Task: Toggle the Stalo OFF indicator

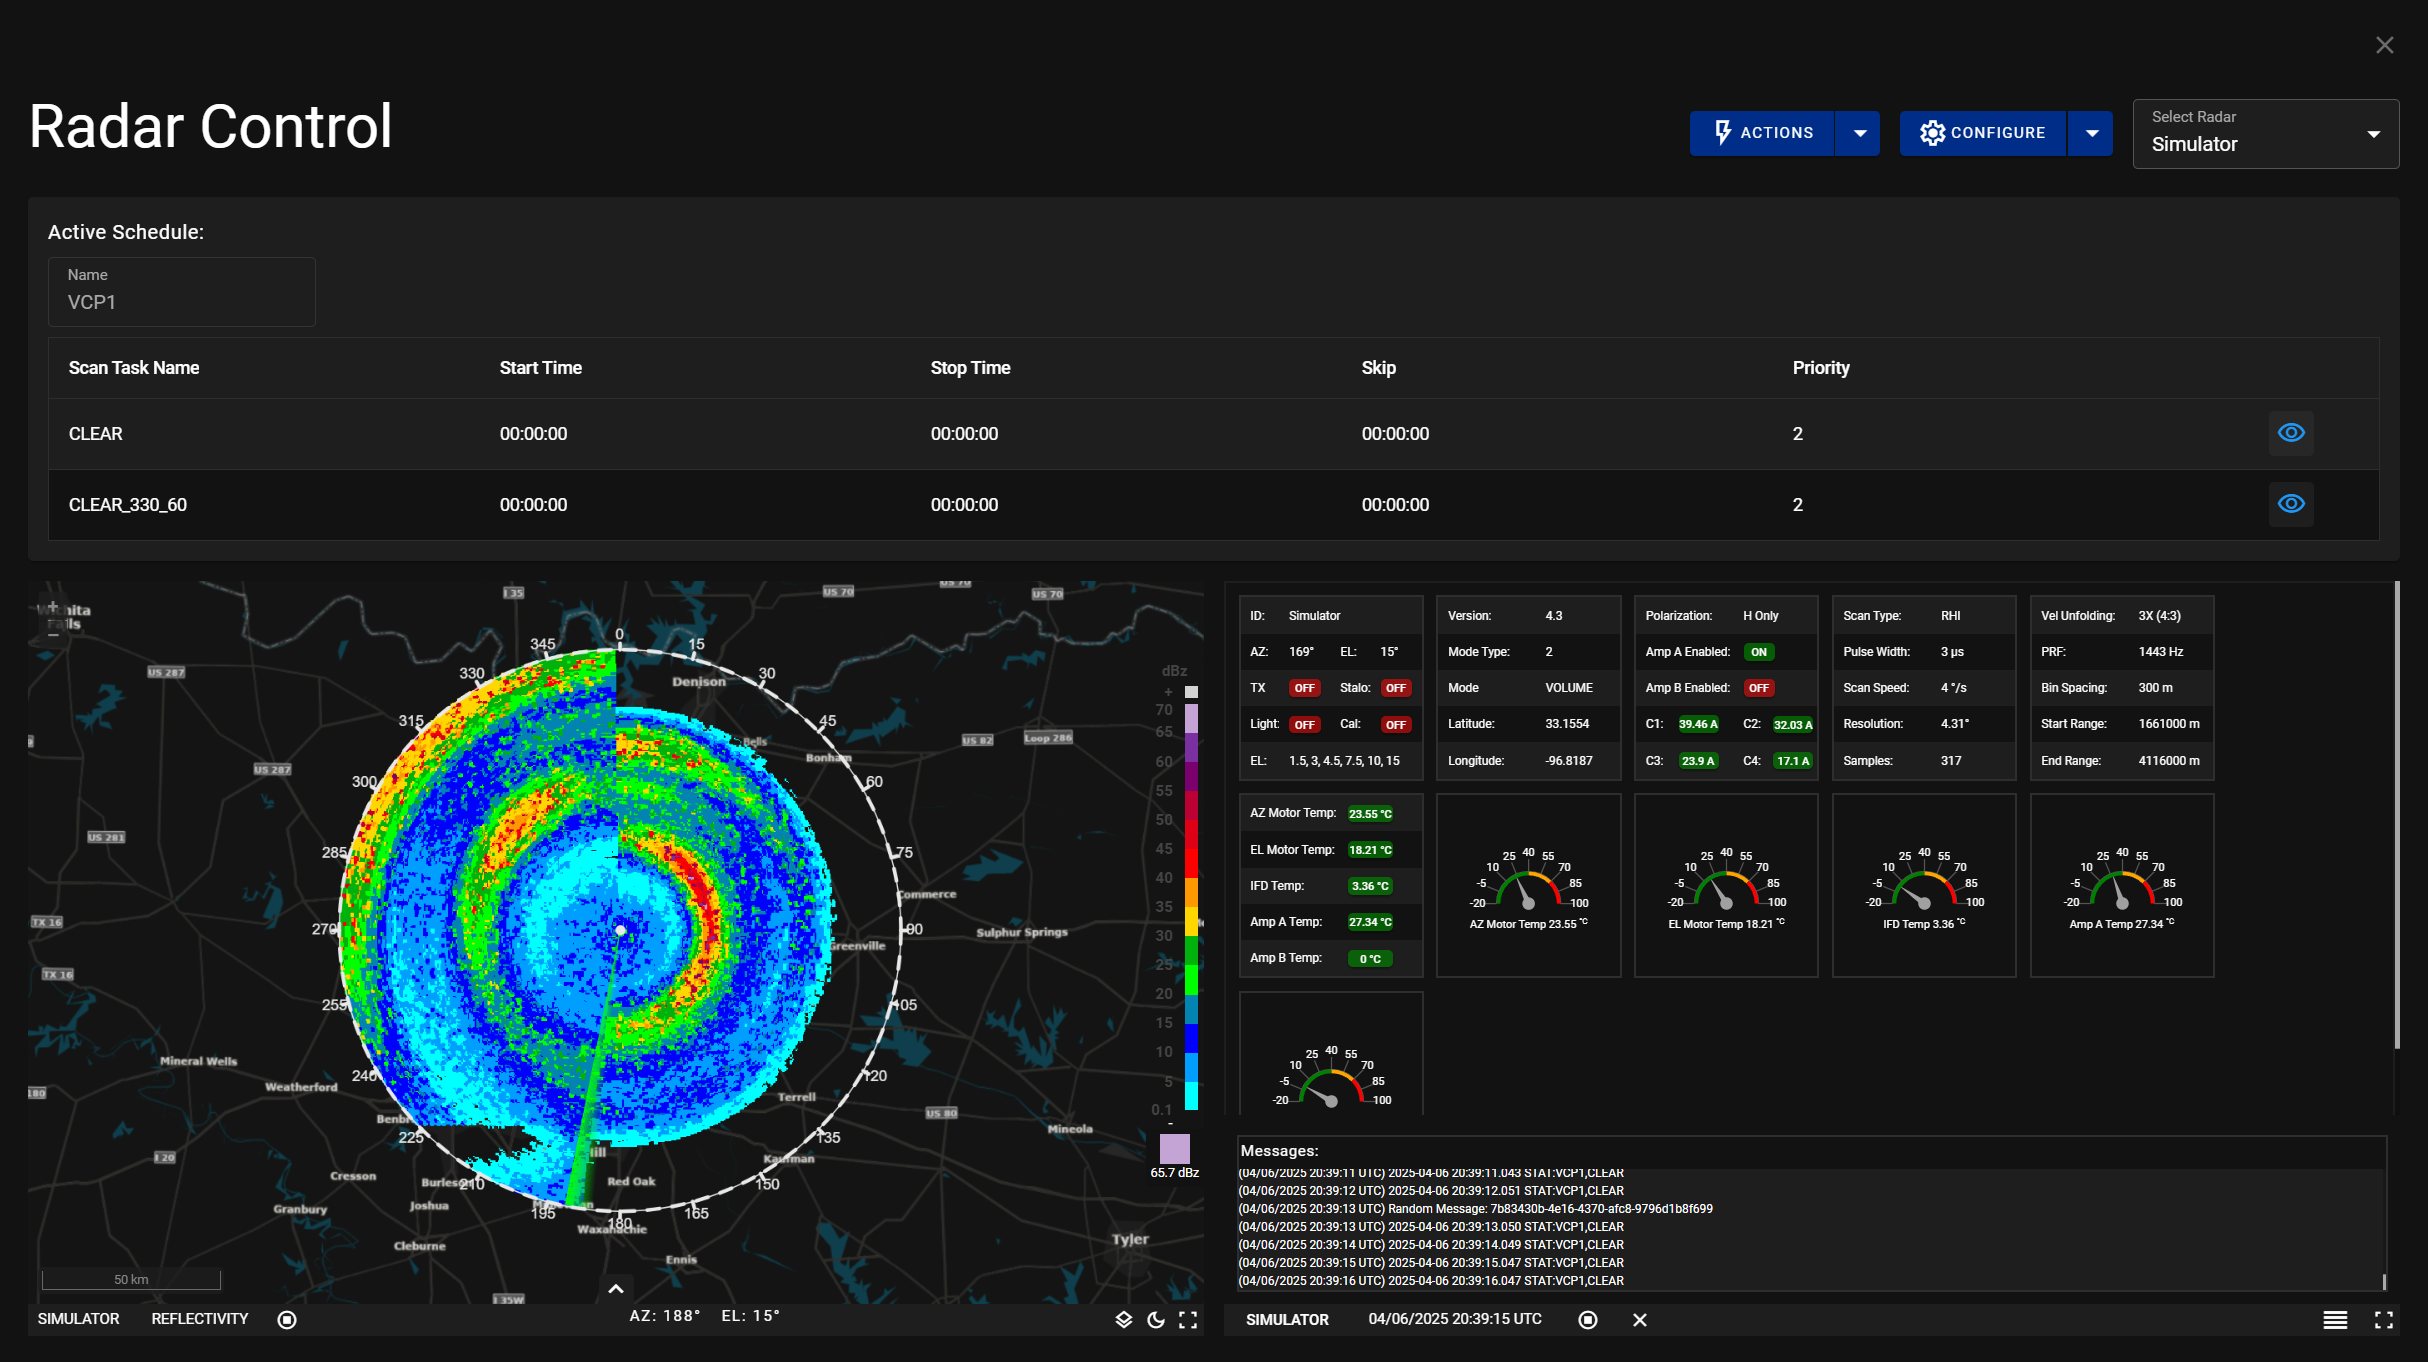Action: click(x=1396, y=688)
